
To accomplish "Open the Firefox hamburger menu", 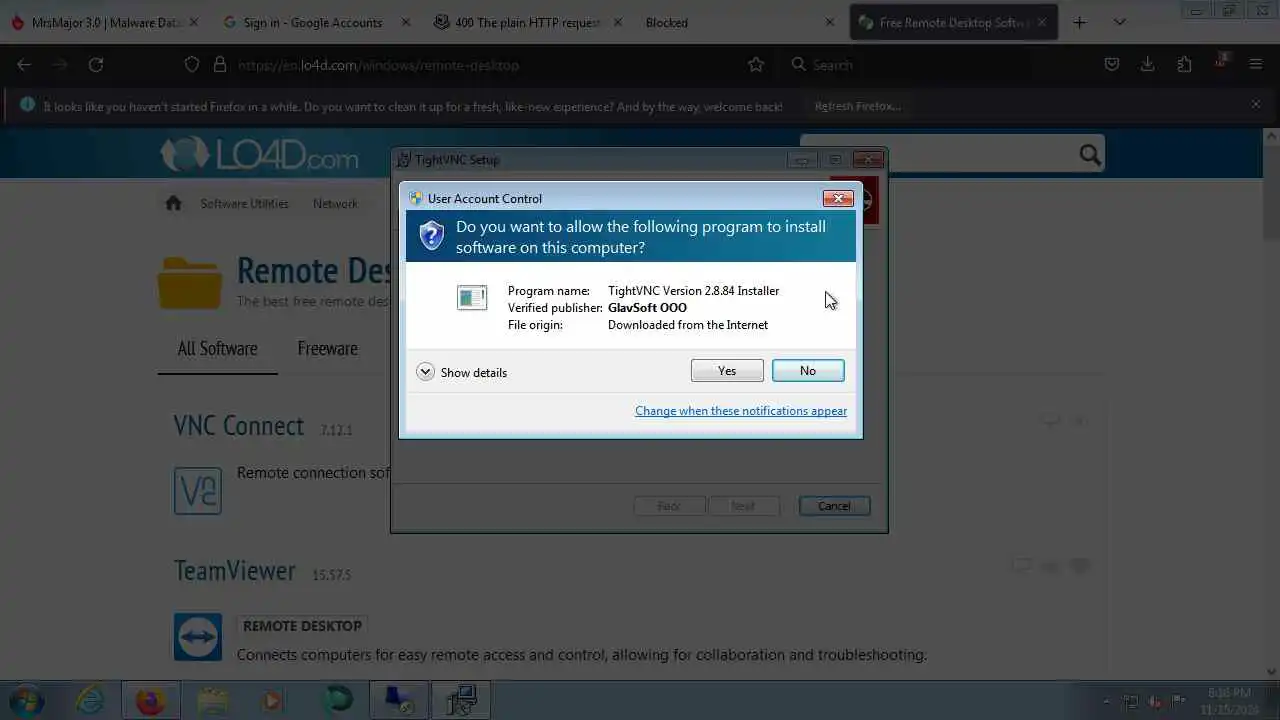I will tap(1256, 64).
